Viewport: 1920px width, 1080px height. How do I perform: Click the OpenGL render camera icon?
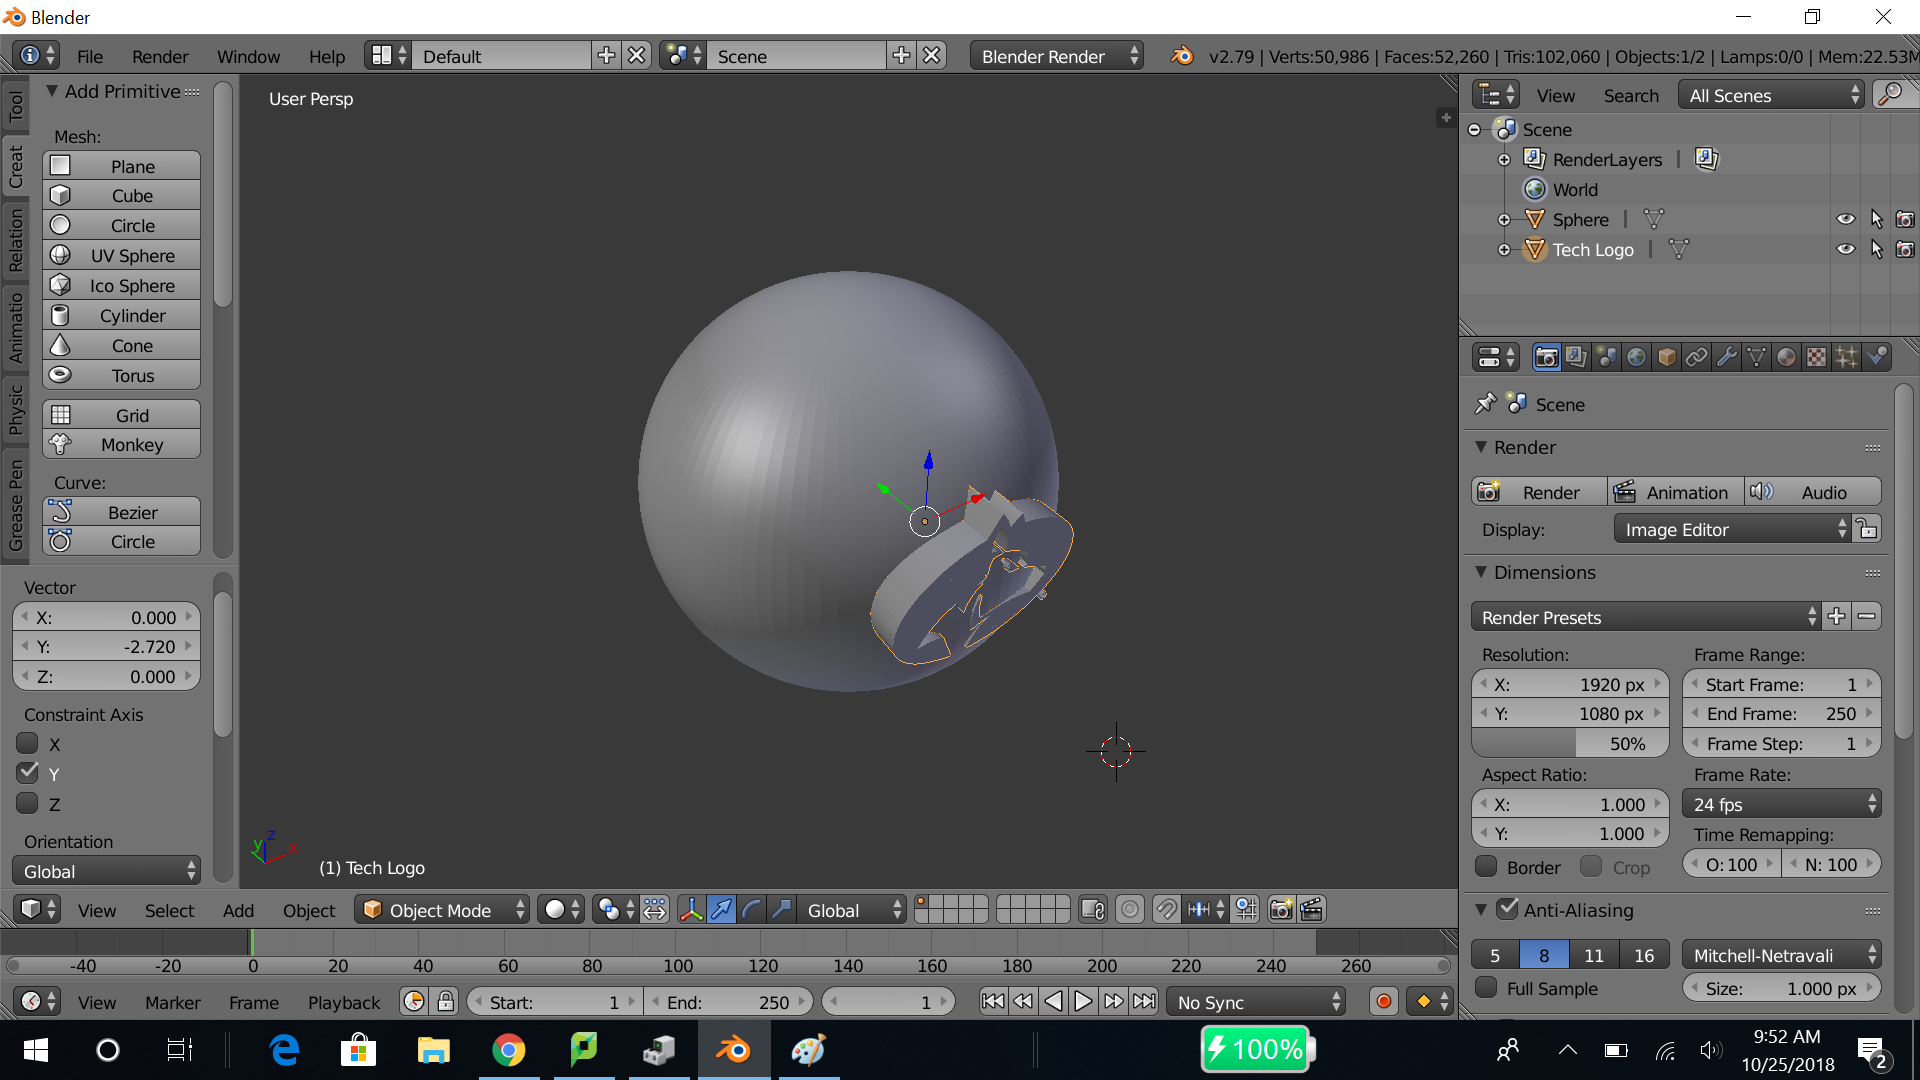1280,909
